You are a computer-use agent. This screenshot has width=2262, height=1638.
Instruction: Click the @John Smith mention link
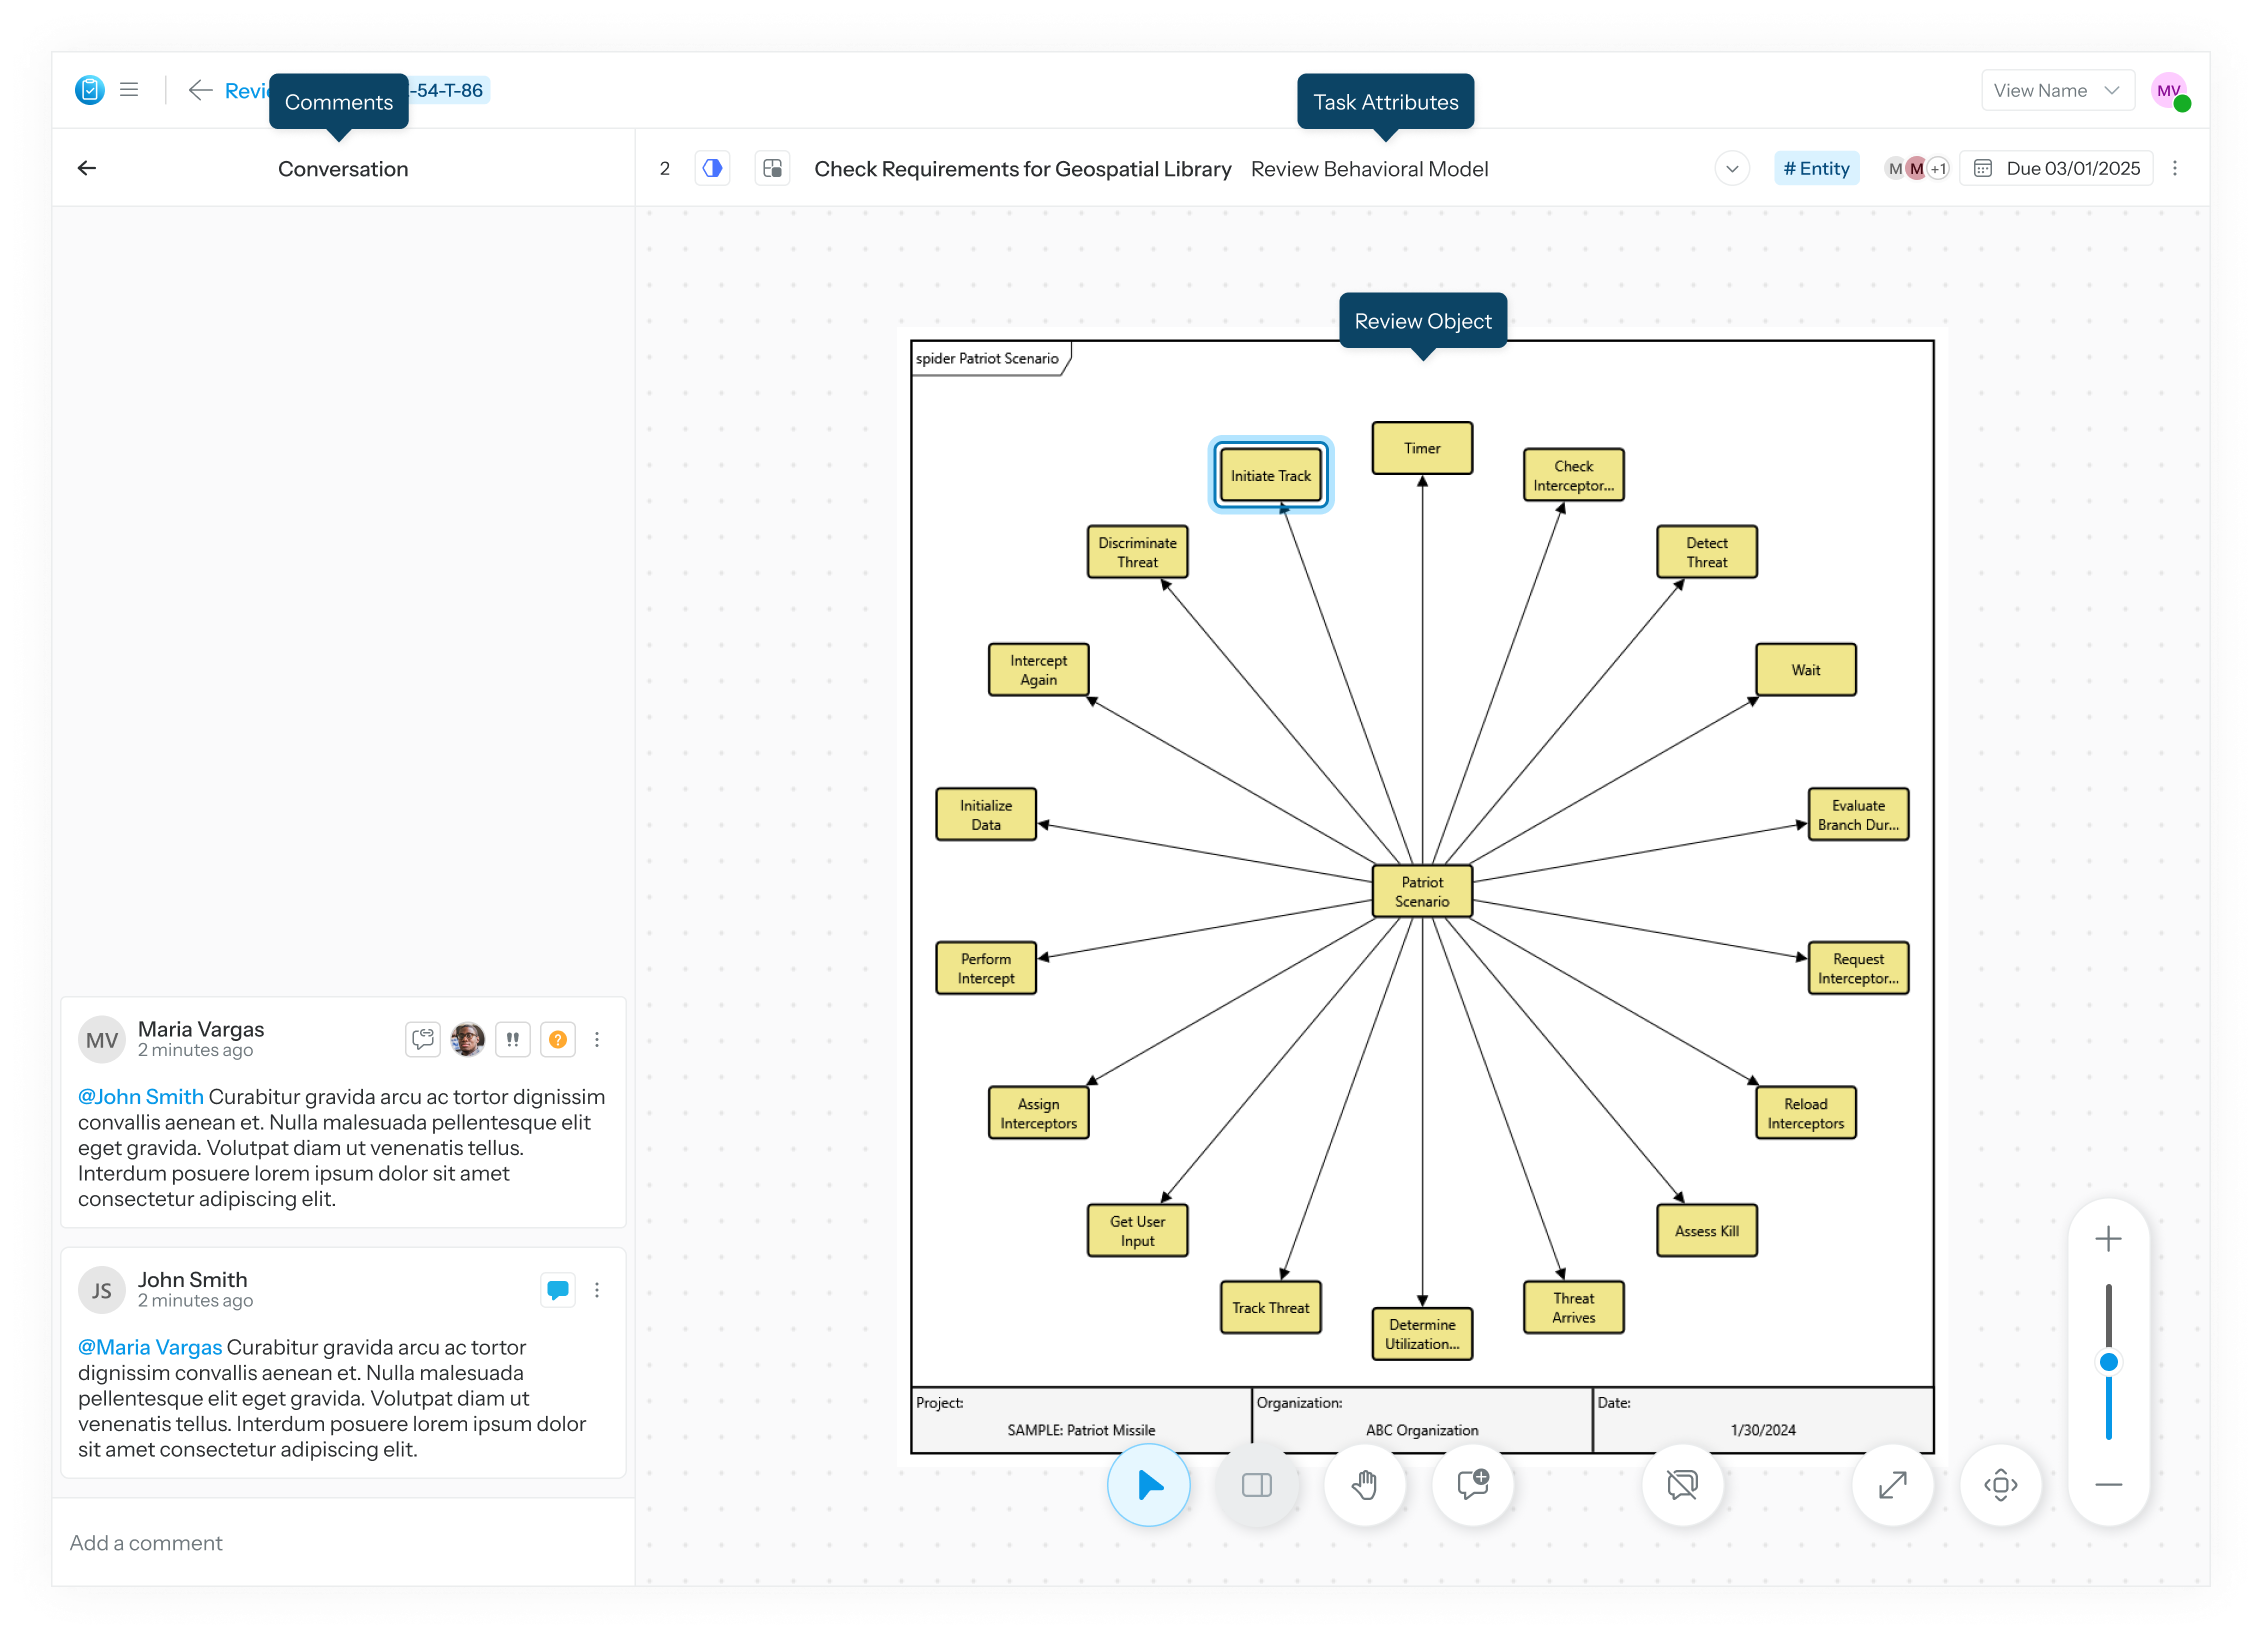click(x=141, y=1097)
